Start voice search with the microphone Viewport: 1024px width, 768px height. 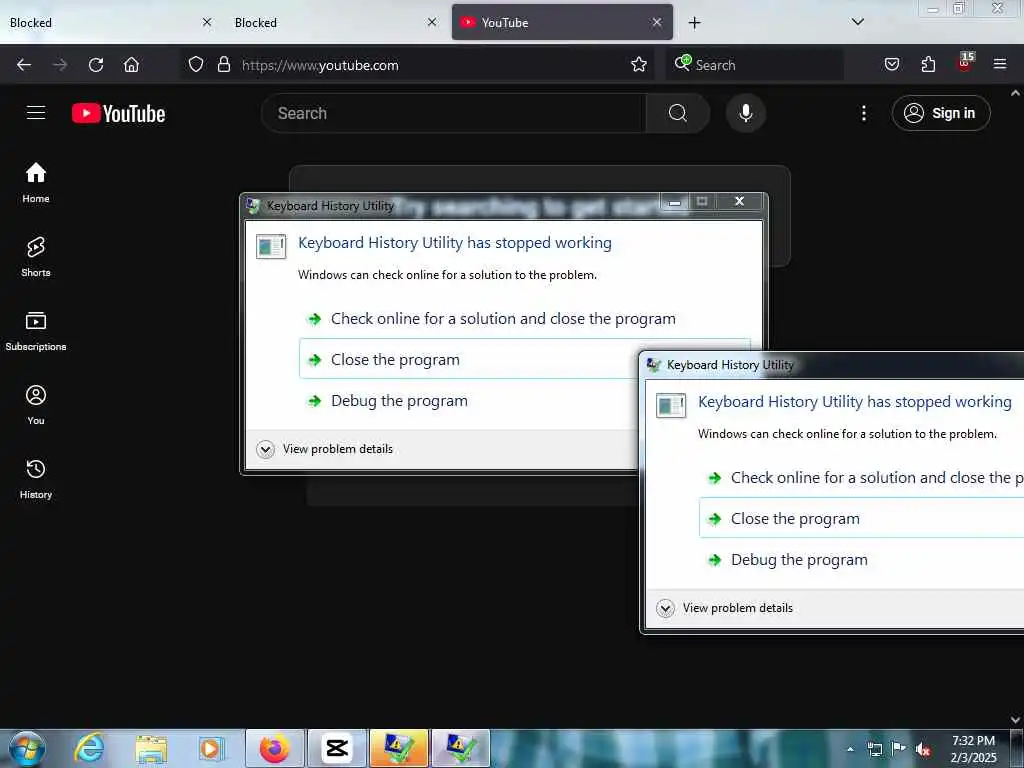click(x=746, y=113)
